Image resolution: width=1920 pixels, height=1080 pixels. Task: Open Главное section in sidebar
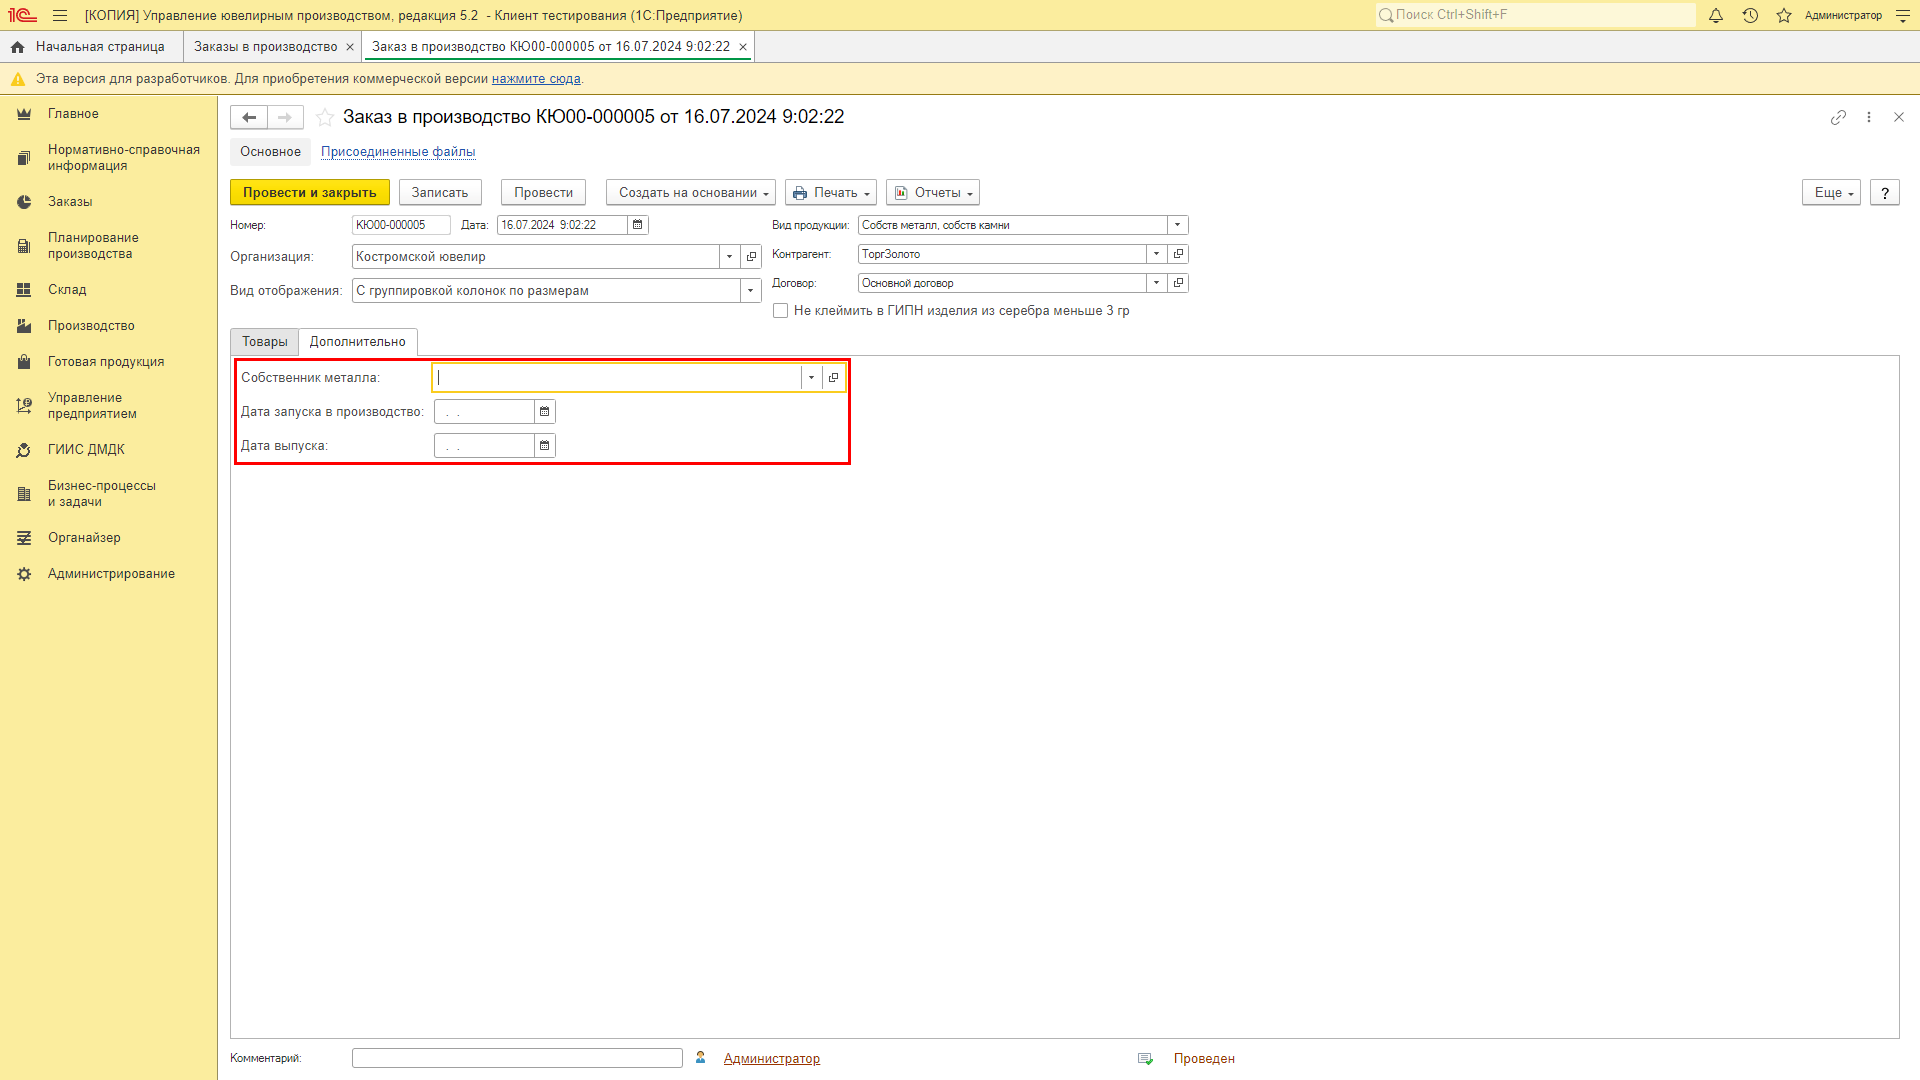(x=108, y=114)
